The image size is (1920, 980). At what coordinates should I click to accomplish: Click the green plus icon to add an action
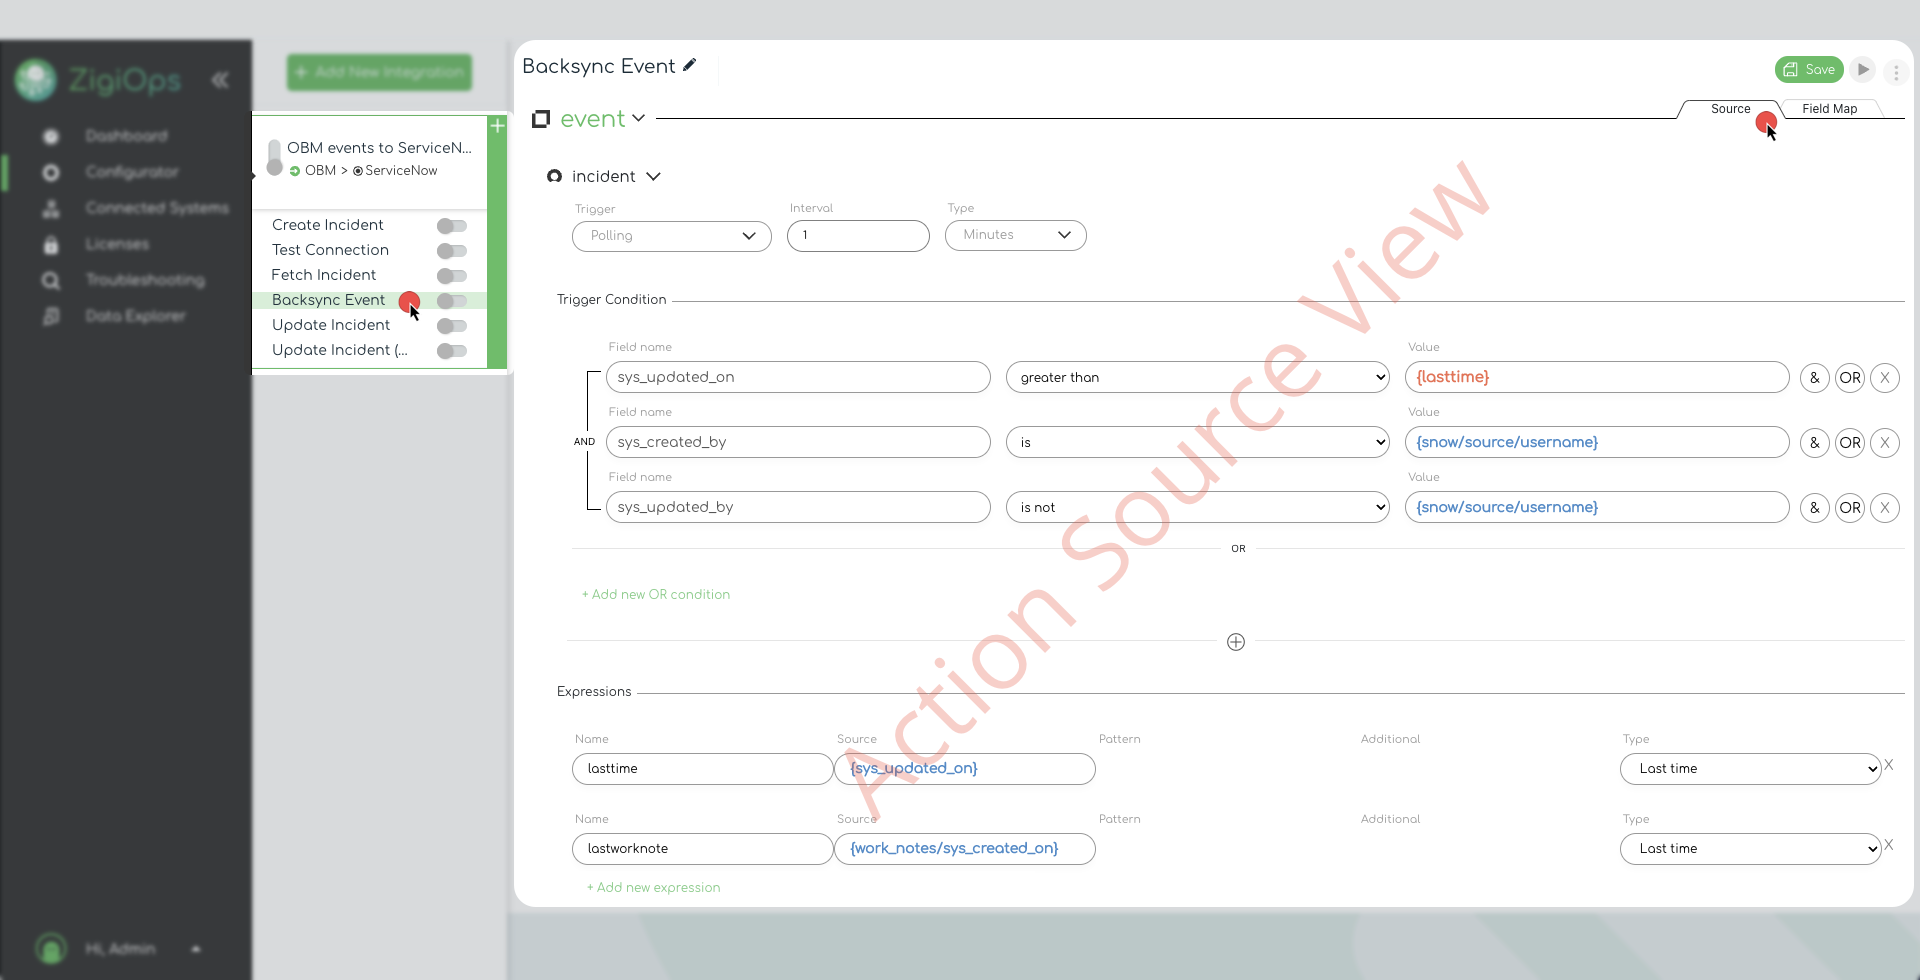coord(497,126)
